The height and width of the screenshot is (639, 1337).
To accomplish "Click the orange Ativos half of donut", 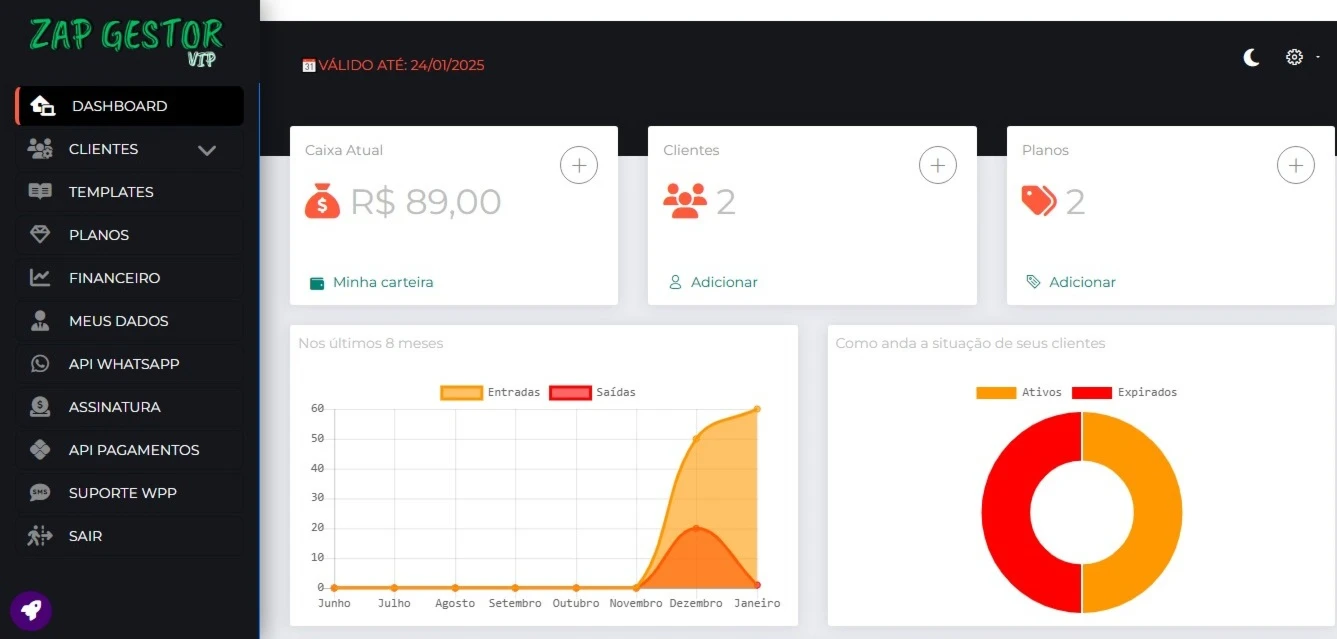I will [x=1157, y=512].
